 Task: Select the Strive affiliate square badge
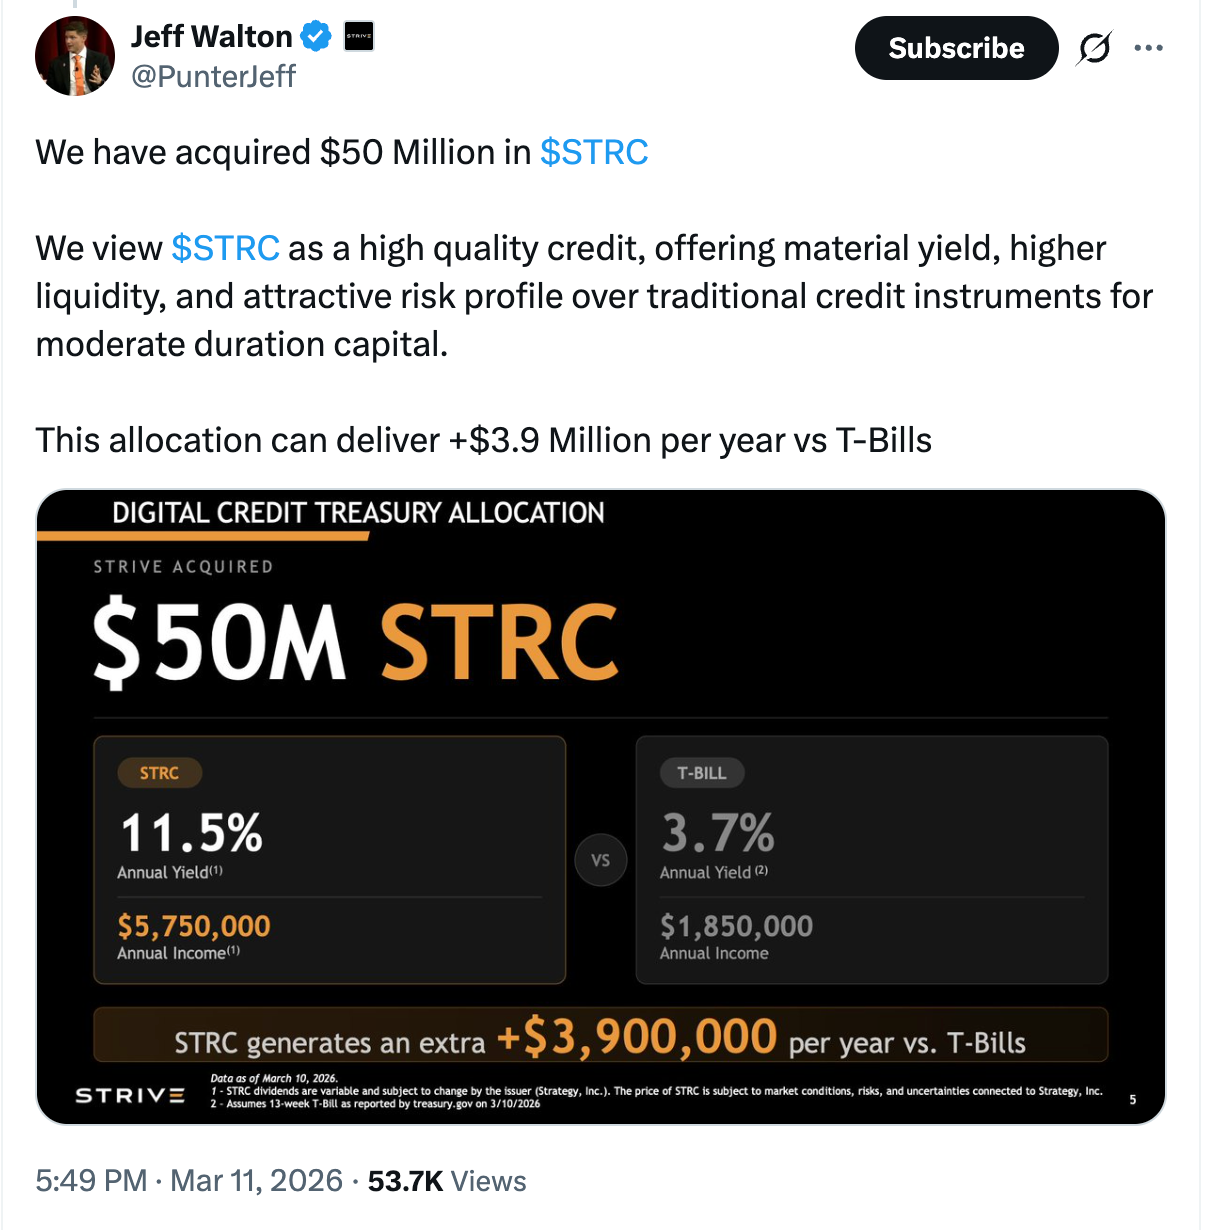point(357,36)
